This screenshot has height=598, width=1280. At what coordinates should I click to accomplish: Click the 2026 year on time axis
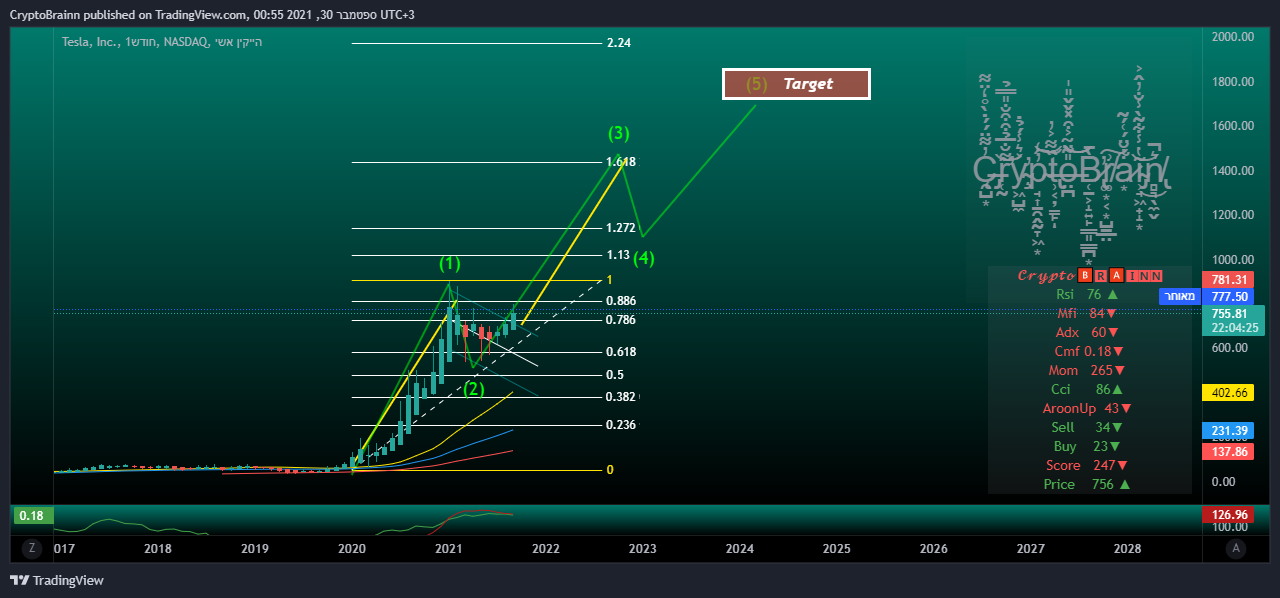[x=933, y=548]
